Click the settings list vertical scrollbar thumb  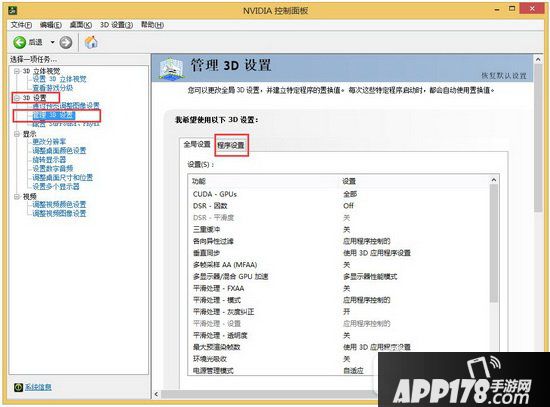pos(494,243)
